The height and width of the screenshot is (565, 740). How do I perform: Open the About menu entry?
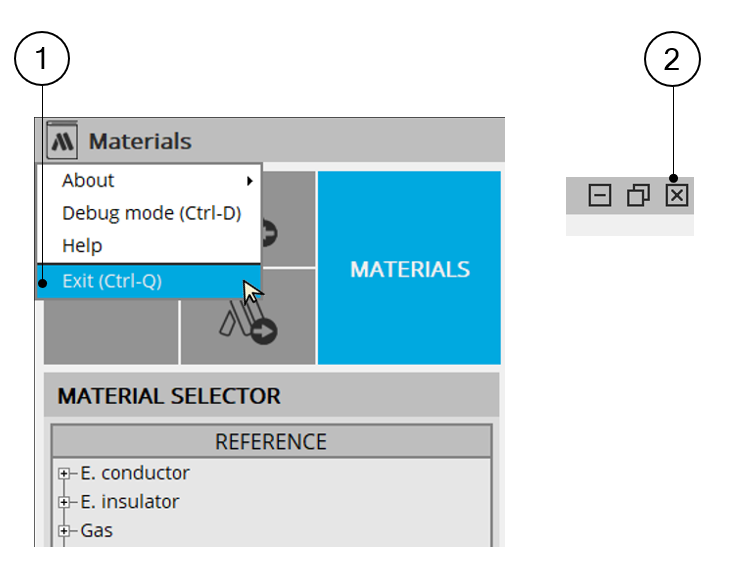(x=88, y=181)
